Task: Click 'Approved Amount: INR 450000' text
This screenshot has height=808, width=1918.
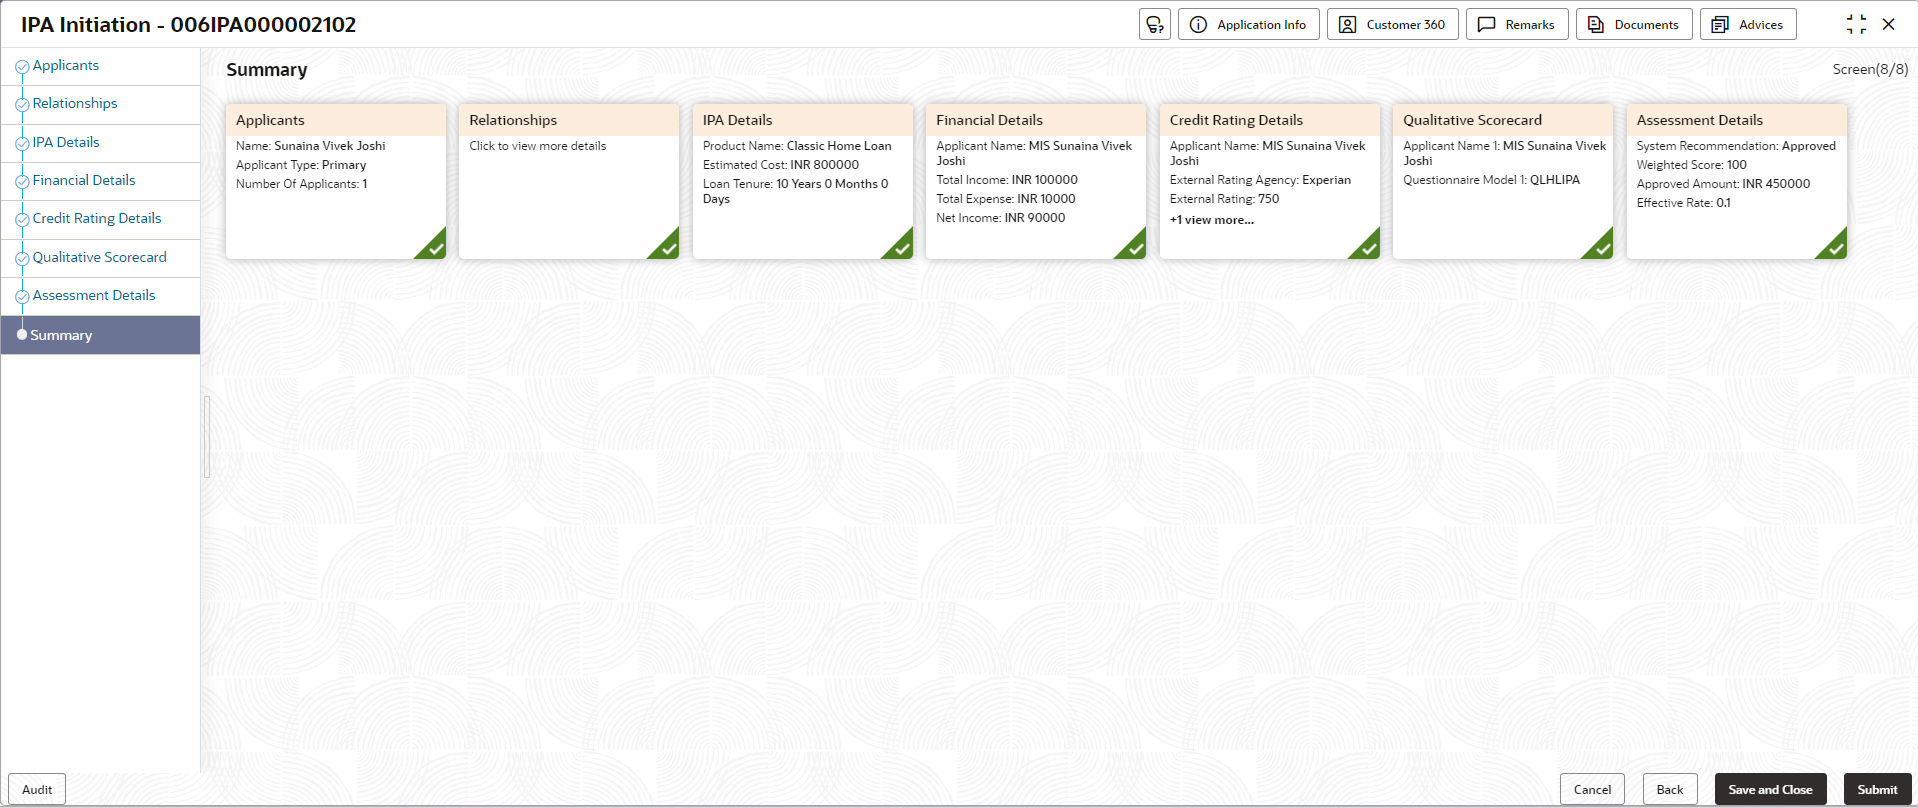Action: (1723, 184)
